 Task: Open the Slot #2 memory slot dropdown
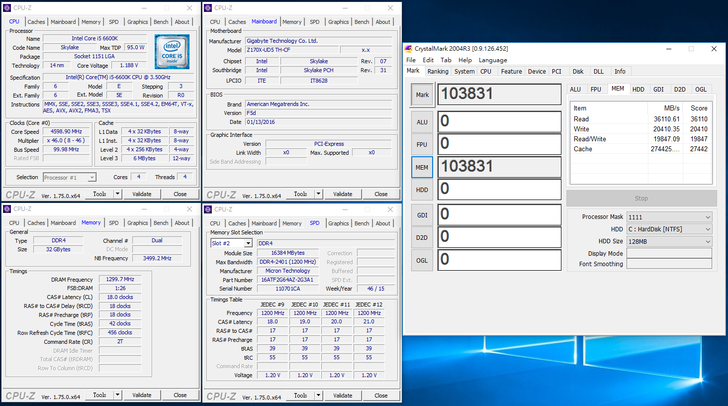[231, 243]
